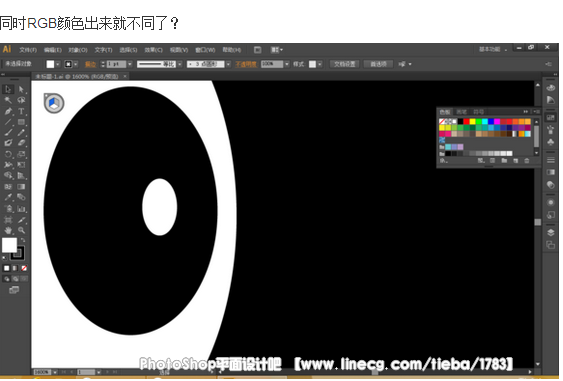This screenshot has width=563, height=381.
Task: Select the Type tool
Action: [21, 111]
